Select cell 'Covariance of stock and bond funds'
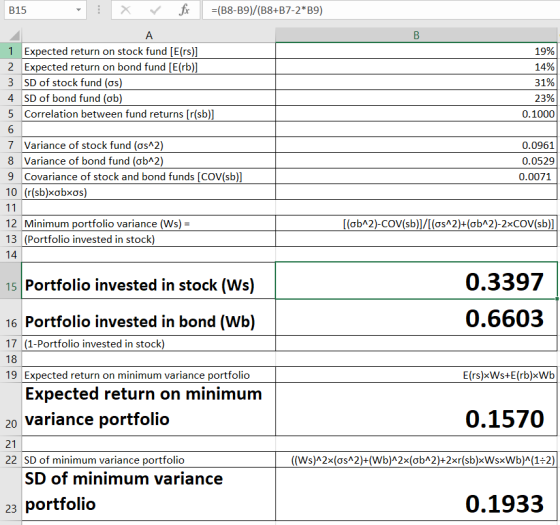This screenshot has height=525, width=560. 149,176
